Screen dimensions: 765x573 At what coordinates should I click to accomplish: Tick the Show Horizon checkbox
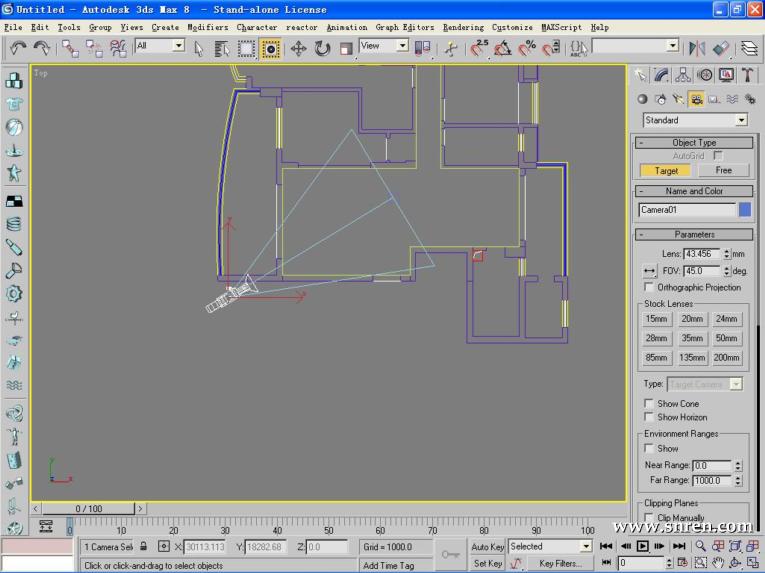click(x=649, y=417)
